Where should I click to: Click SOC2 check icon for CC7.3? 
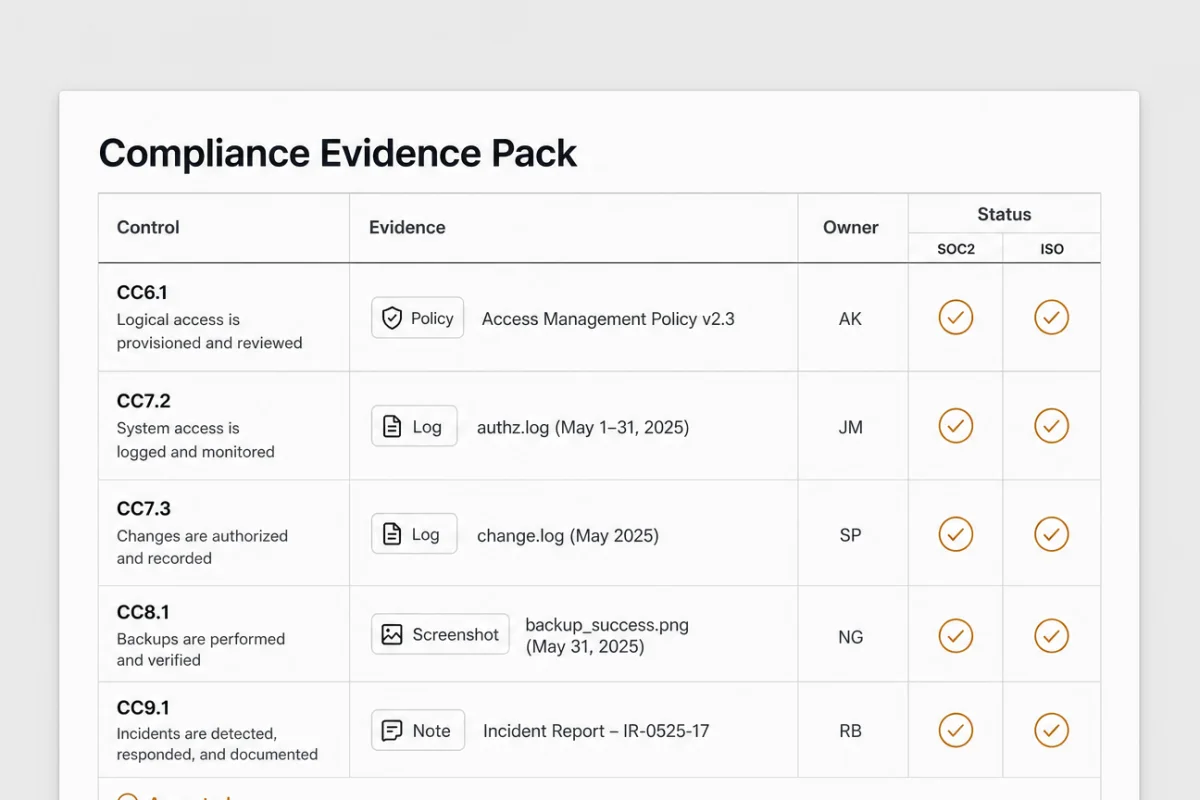point(956,534)
